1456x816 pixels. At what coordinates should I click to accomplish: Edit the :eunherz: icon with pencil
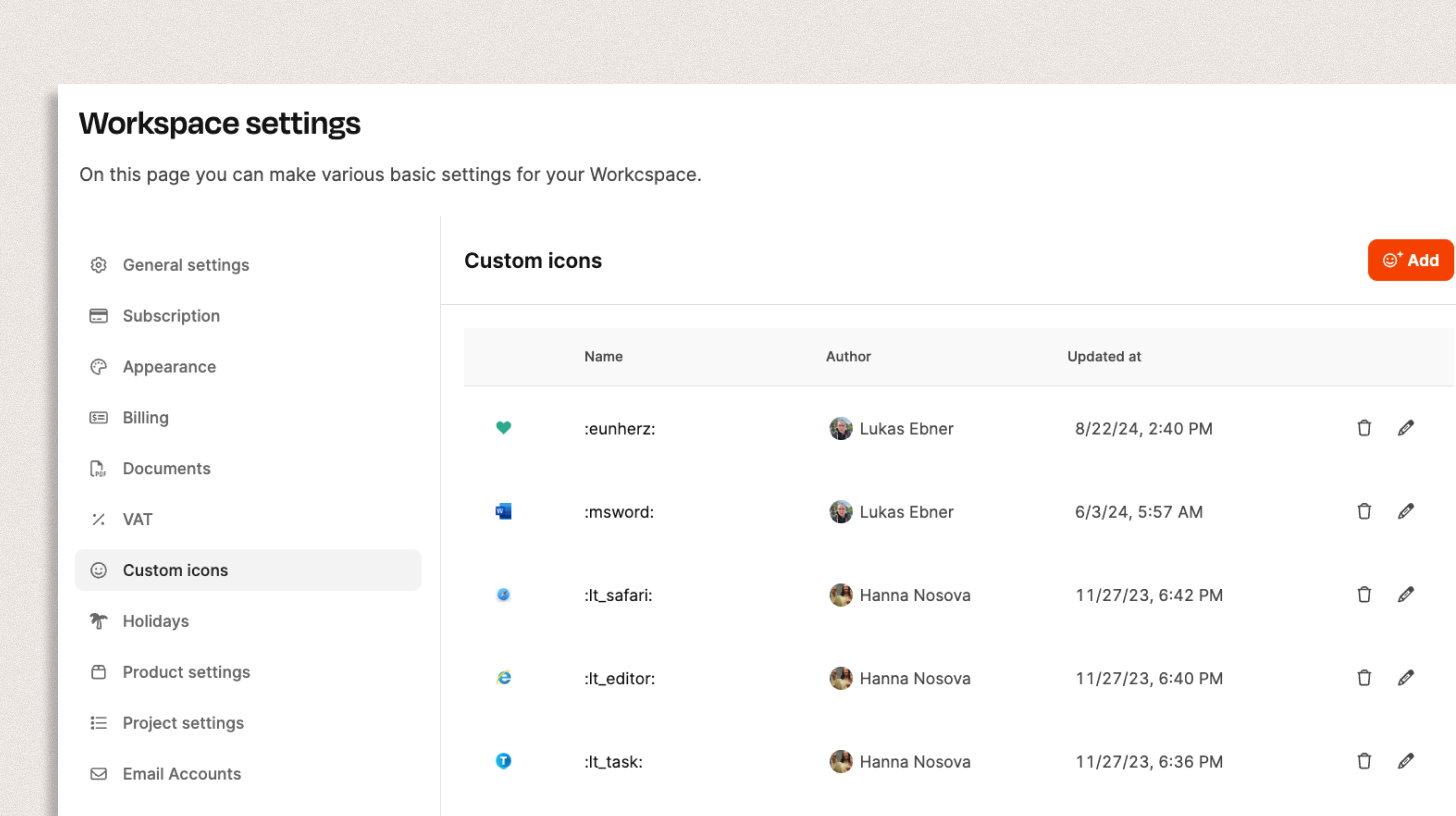pyautogui.click(x=1406, y=428)
